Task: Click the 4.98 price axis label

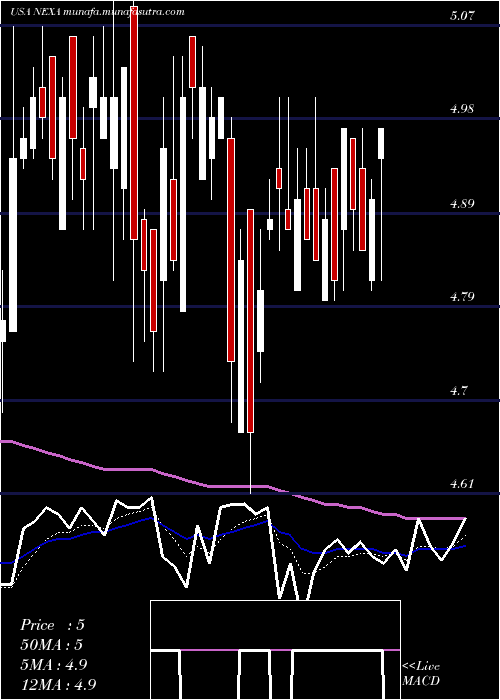Action: [462, 109]
